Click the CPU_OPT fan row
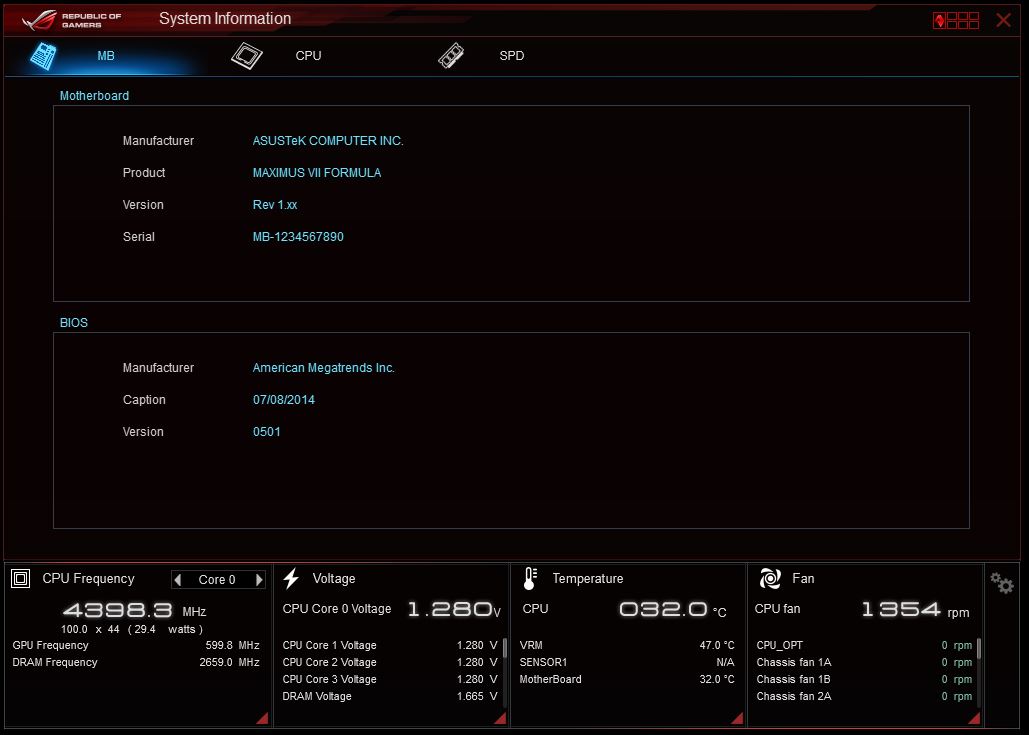The image size is (1029, 735). pos(864,645)
